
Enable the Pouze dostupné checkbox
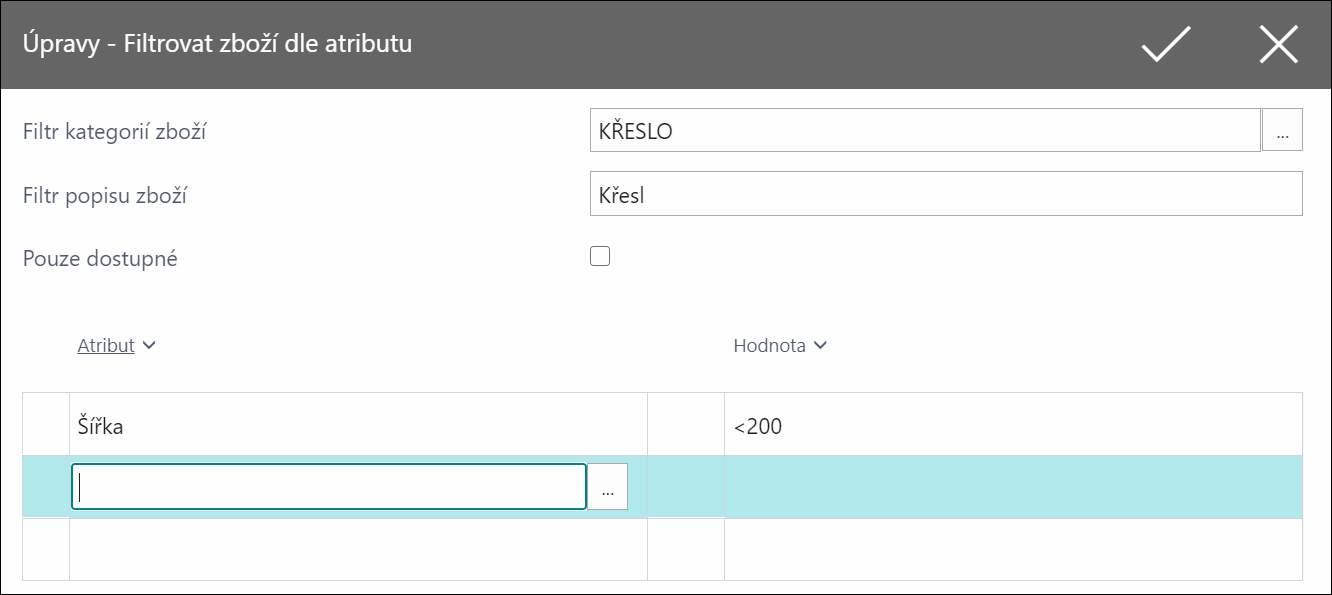pos(600,257)
